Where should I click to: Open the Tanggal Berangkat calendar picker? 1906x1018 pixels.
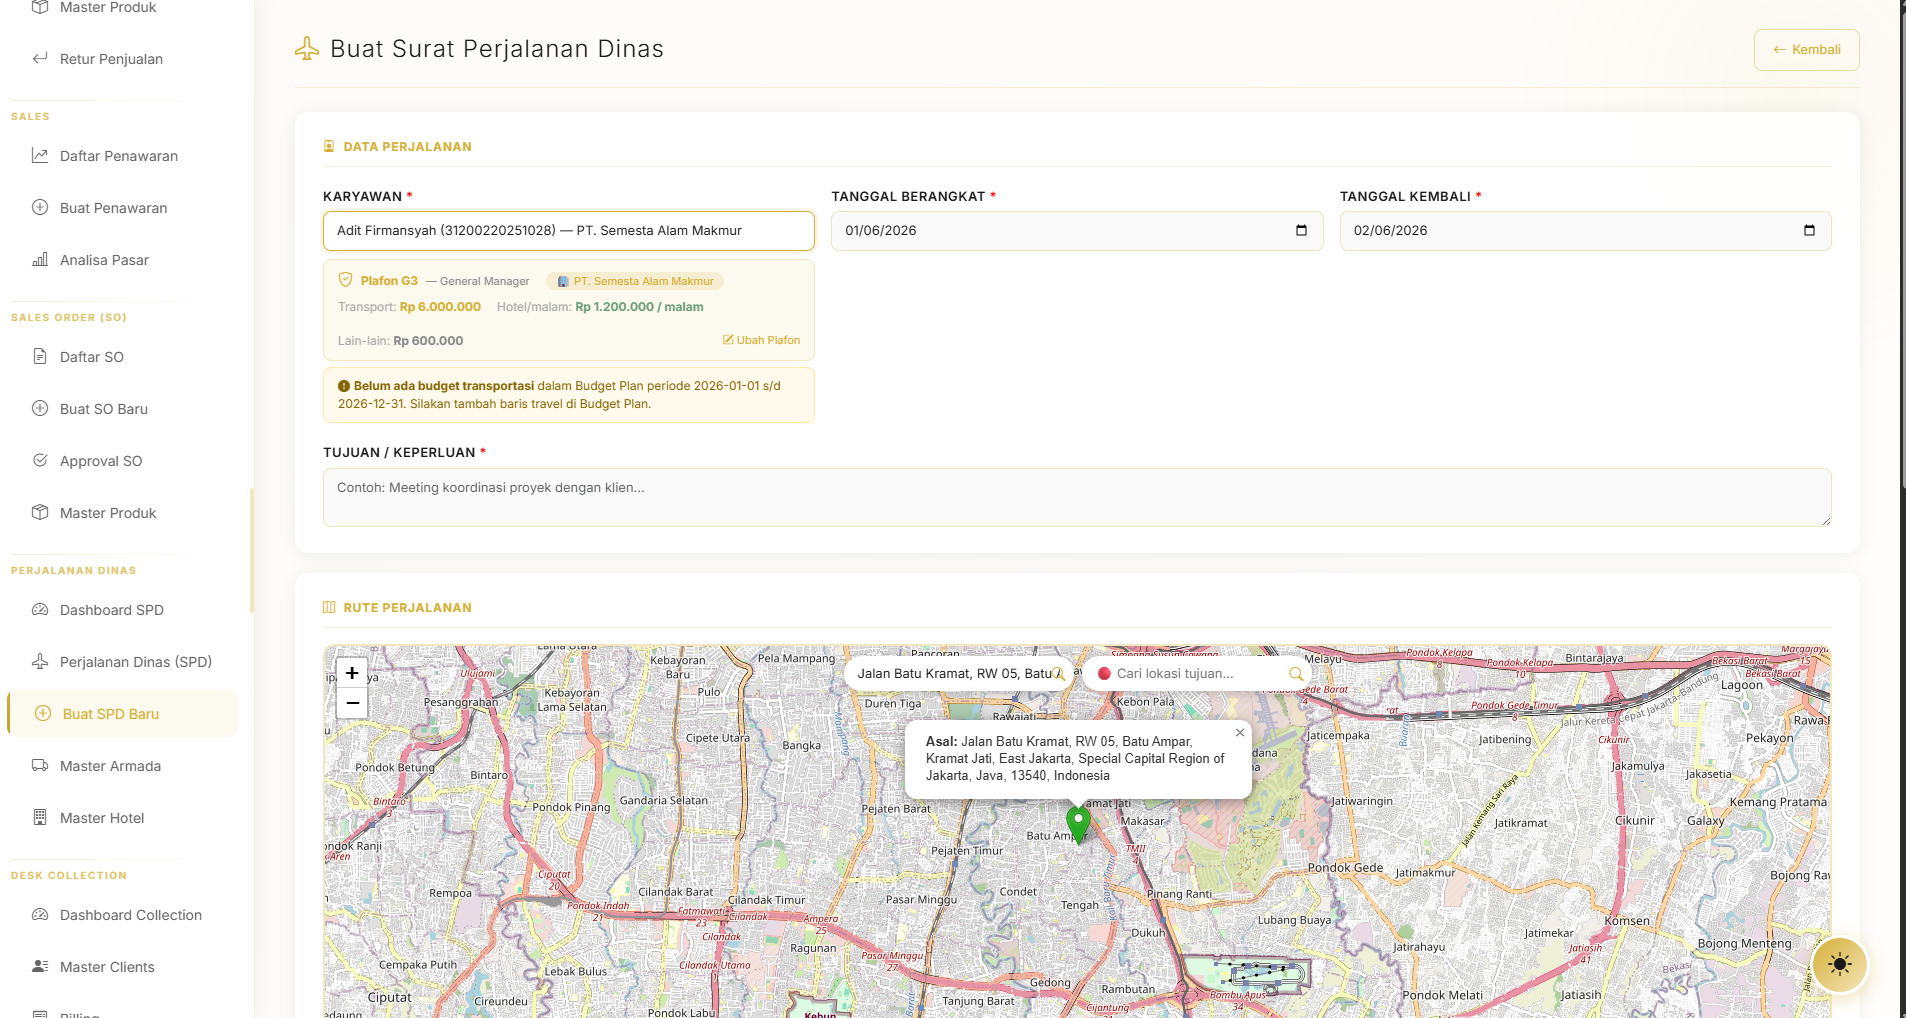pos(1301,231)
